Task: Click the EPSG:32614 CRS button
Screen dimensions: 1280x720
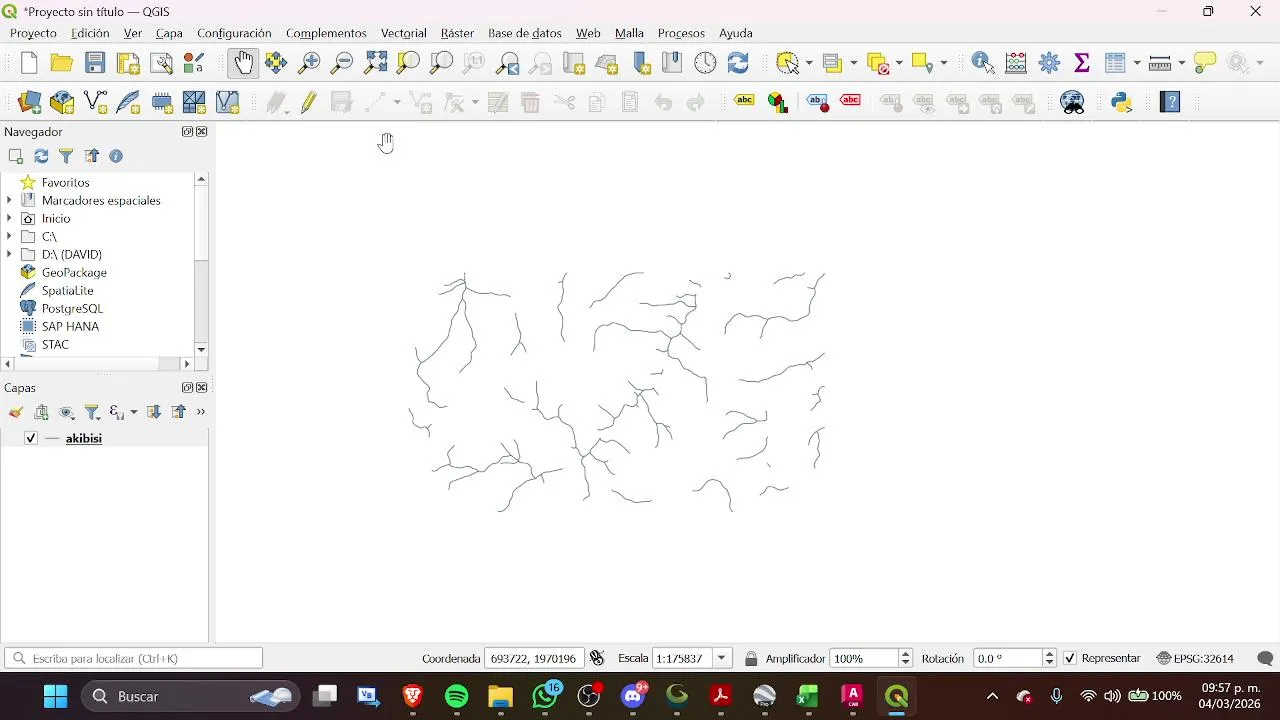Action: (x=1195, y=658)
